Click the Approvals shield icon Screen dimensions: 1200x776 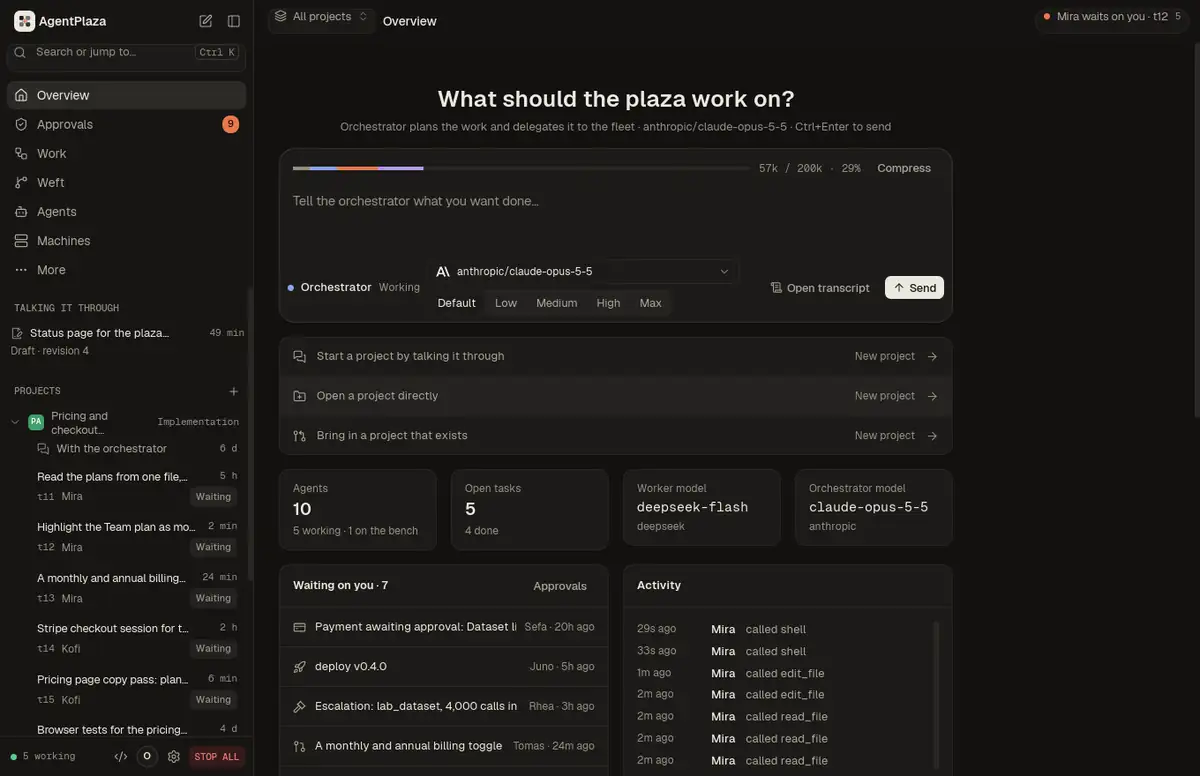point(21,124)
